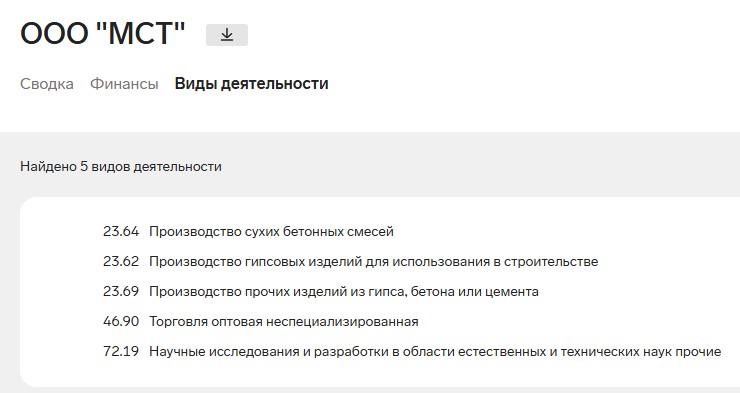The width and height of the screenshot is (740, 393).
Task: Open Торговля оптовая неспециализированная entry
Action: [x=284, y=322]
